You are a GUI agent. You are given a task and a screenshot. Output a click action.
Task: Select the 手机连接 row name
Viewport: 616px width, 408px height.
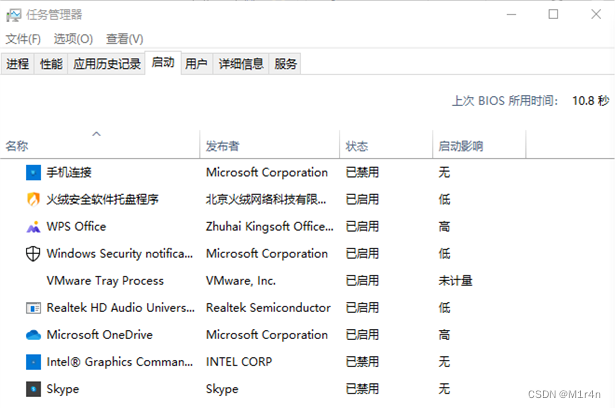(69, 172)
